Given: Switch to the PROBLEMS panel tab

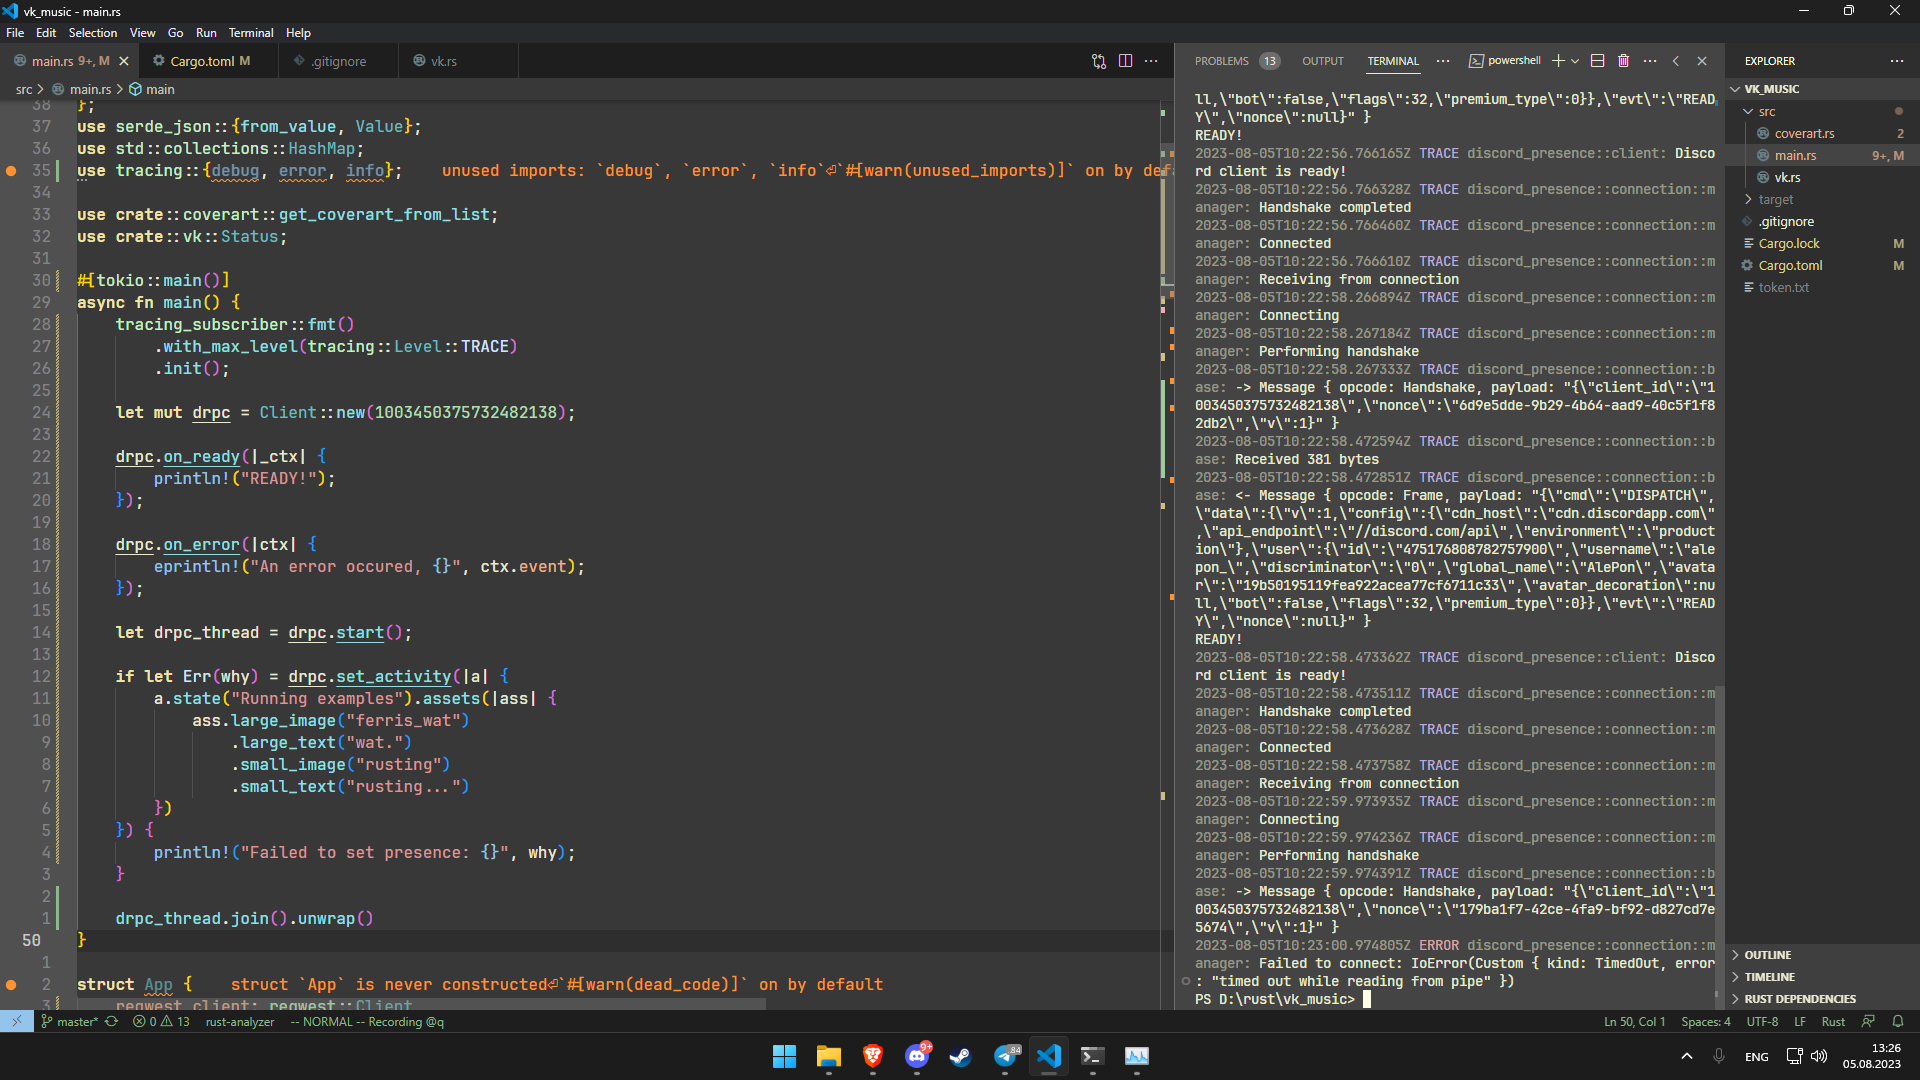Looking at the screenshot, I should [x=1221, y=61].
